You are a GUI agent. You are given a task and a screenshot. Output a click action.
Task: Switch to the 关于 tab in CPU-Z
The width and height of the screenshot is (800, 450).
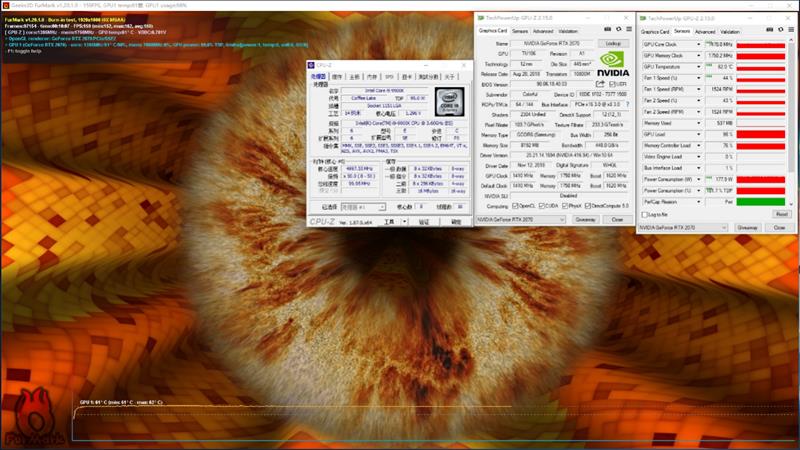pos(449,77)
